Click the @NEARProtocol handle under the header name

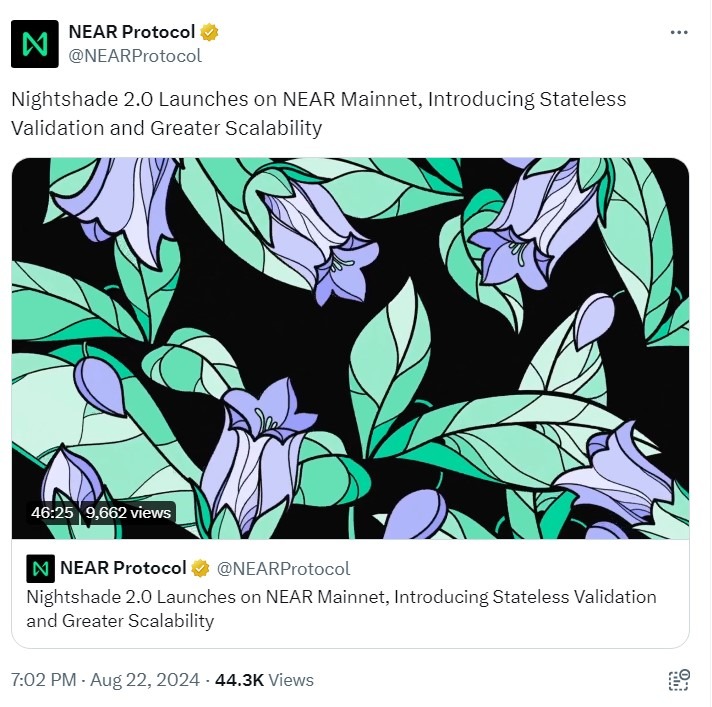pyautogui.click(x=135, y=56)
